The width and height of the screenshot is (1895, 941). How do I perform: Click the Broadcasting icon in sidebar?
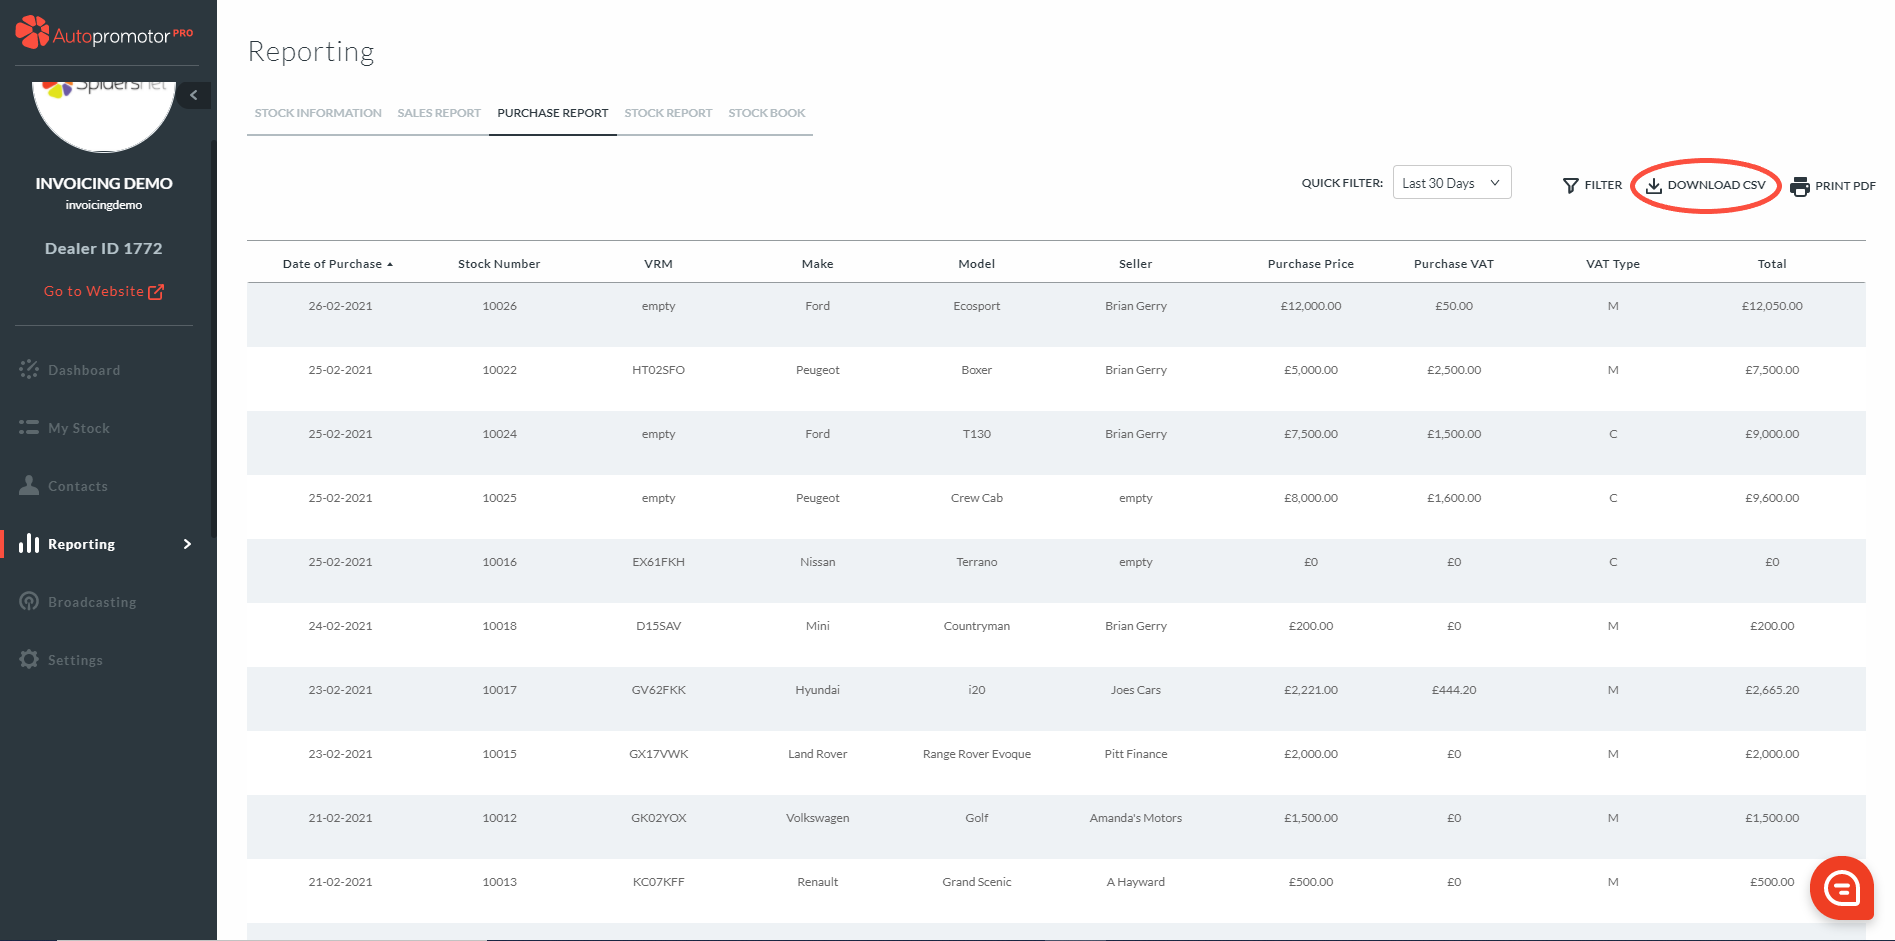point(29,602)
